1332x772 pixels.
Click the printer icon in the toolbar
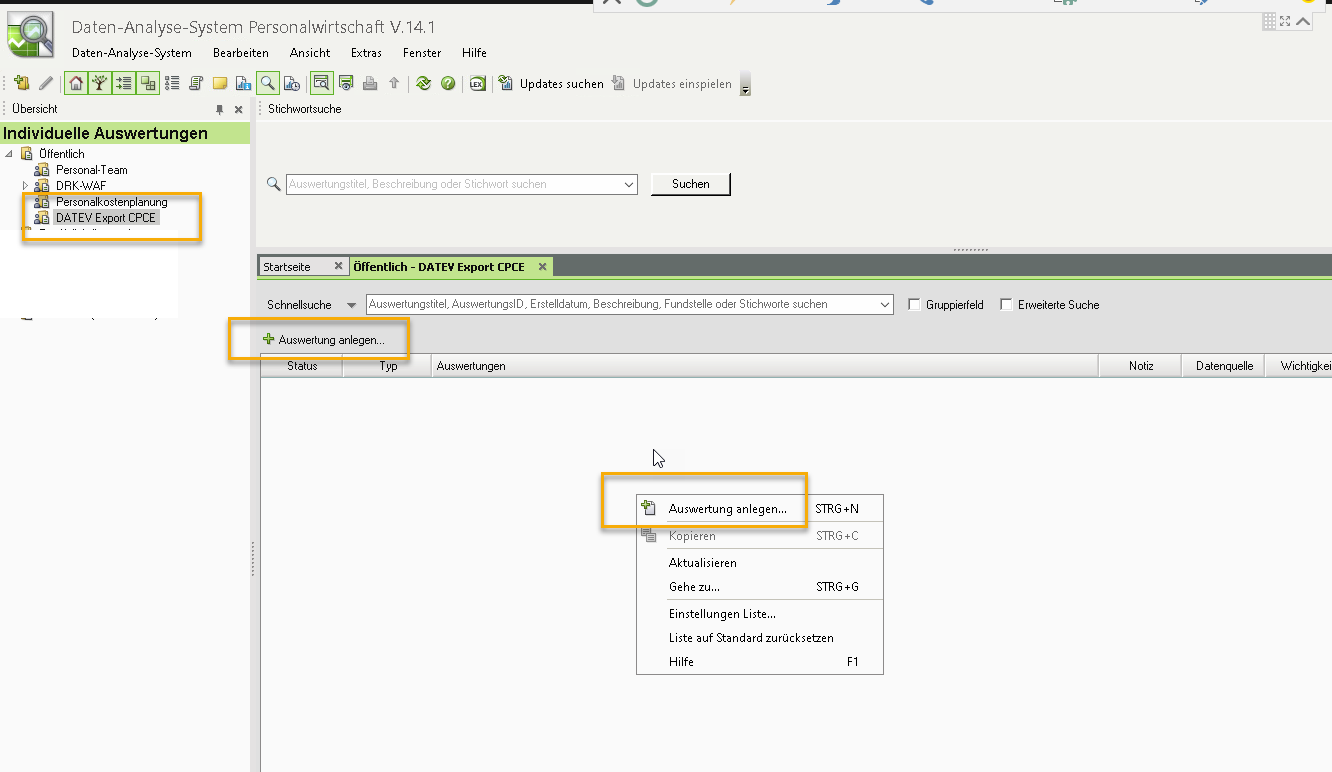coord(370,84)
